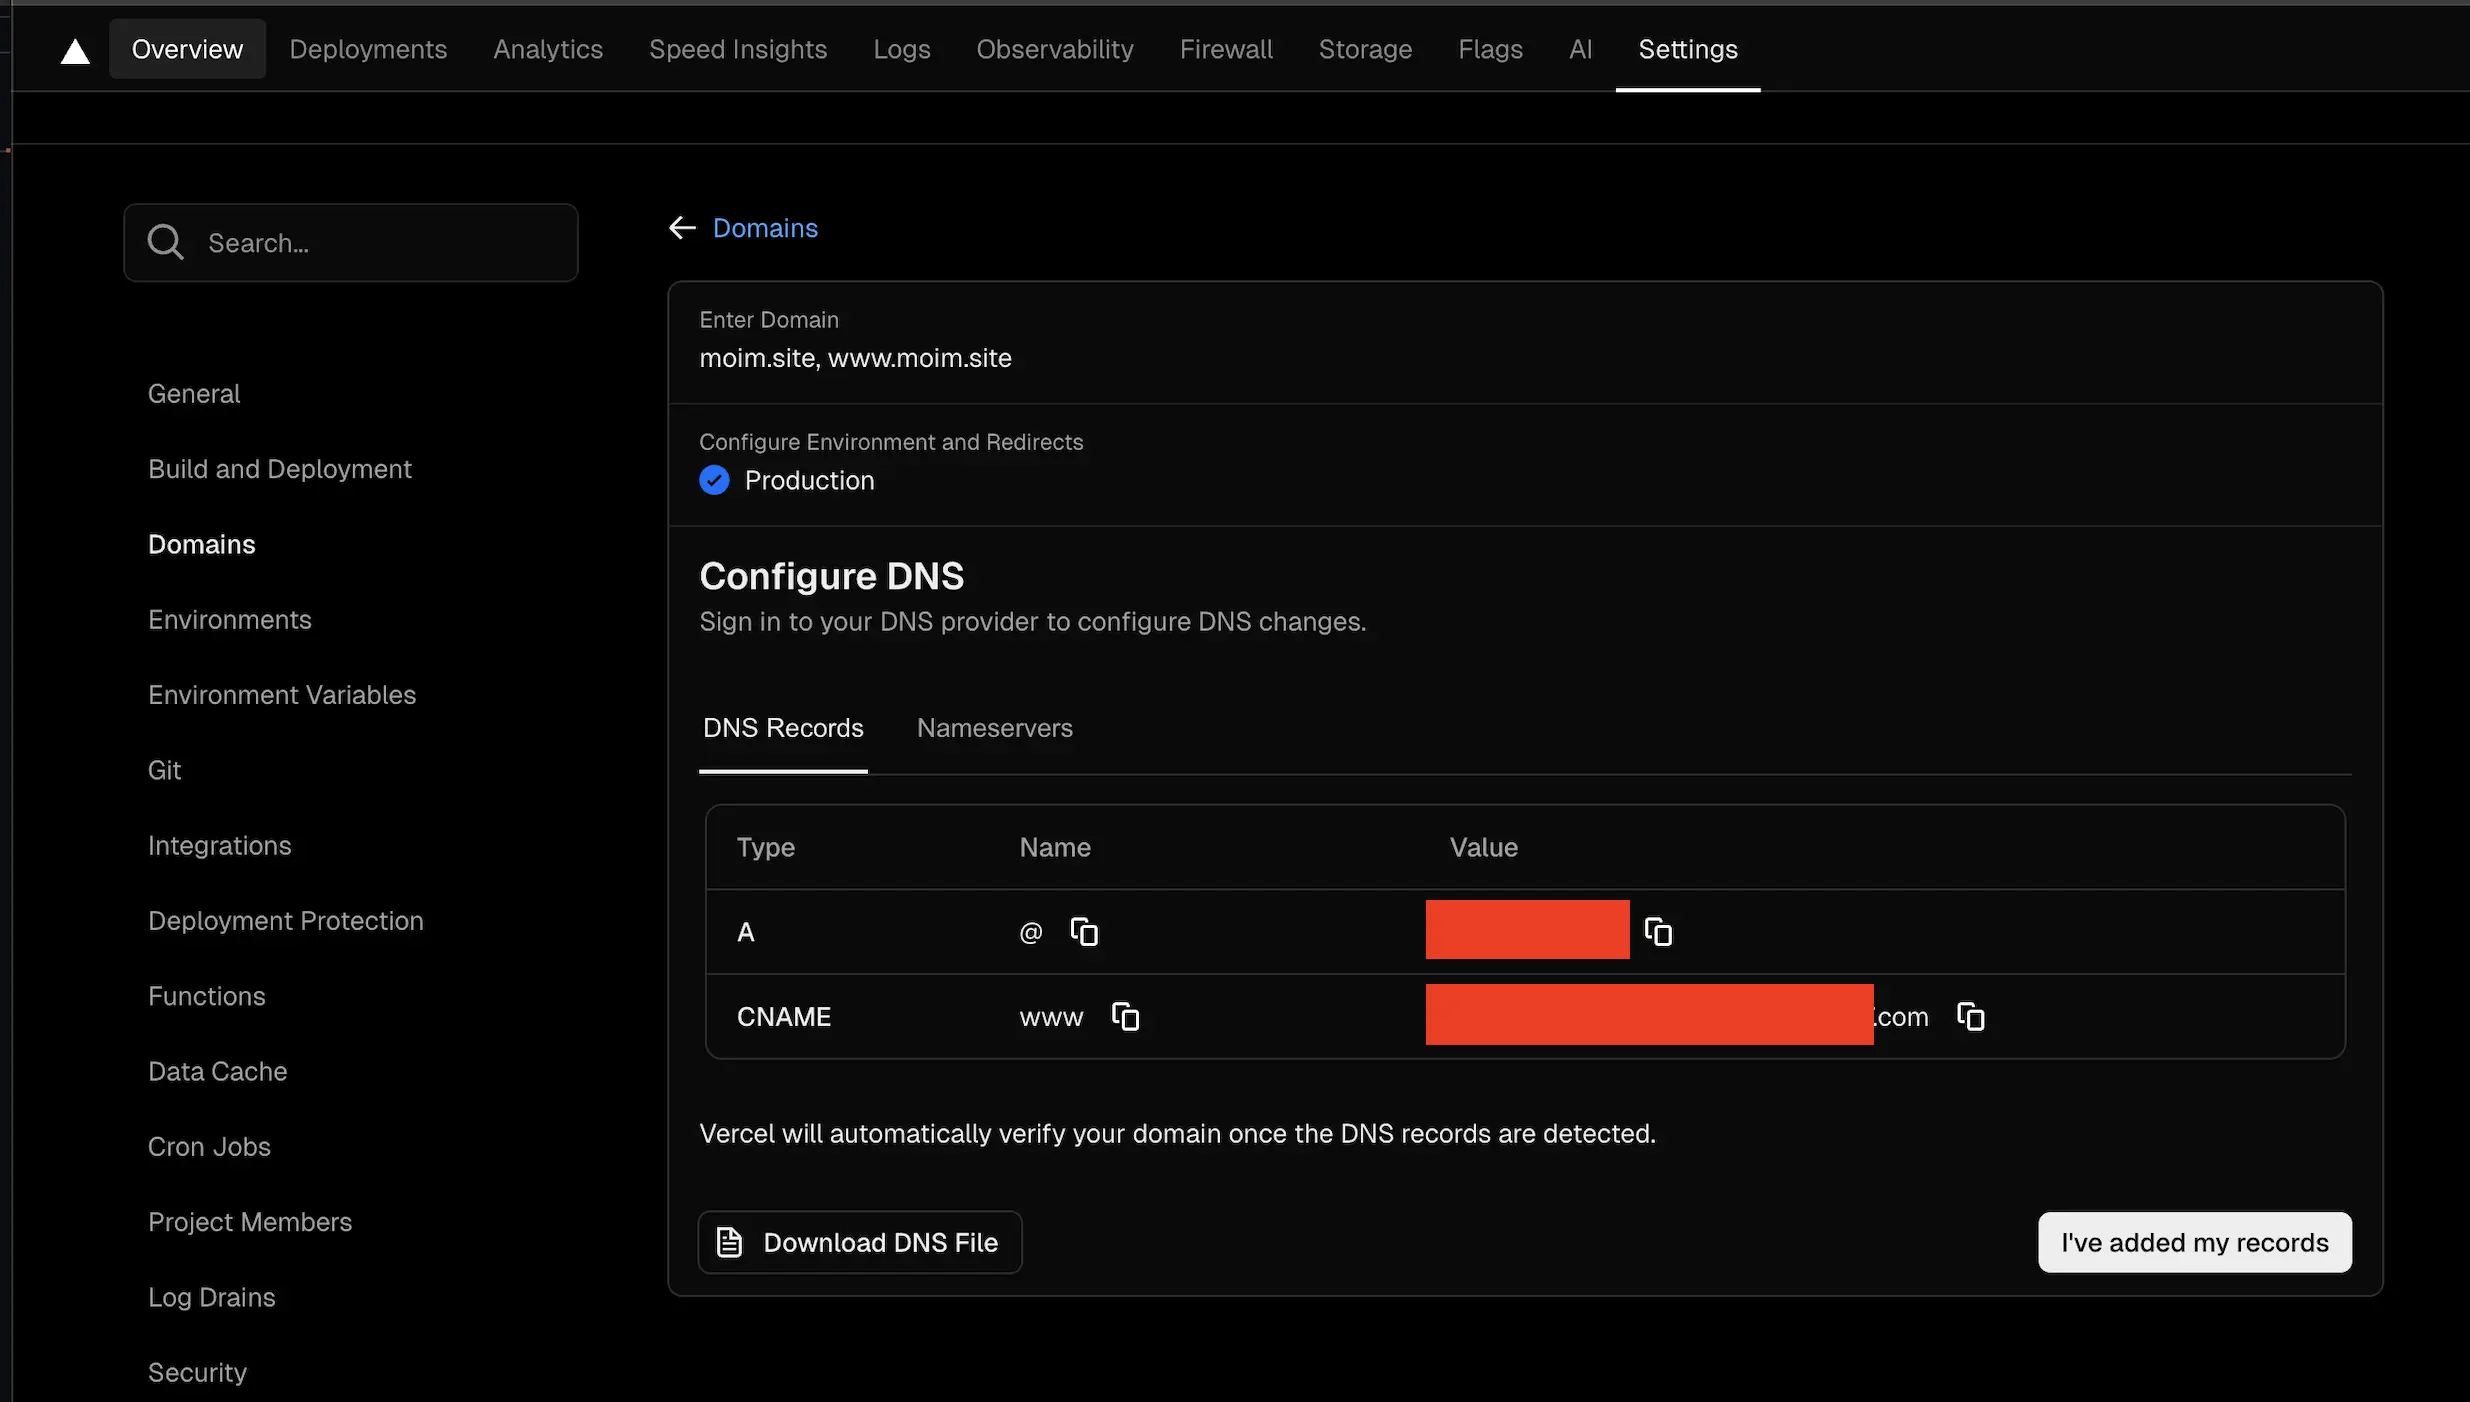Focus the settings Search field
Screen dimensions: 2470x1402
[380, 243]
